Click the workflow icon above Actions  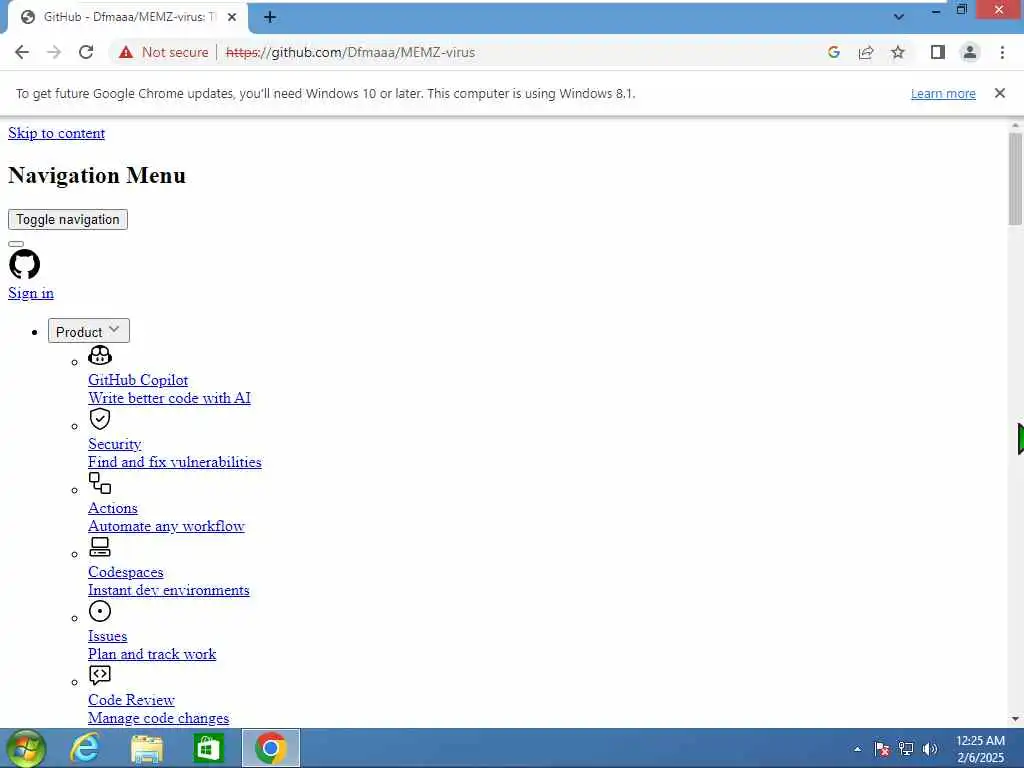[100, 483]
